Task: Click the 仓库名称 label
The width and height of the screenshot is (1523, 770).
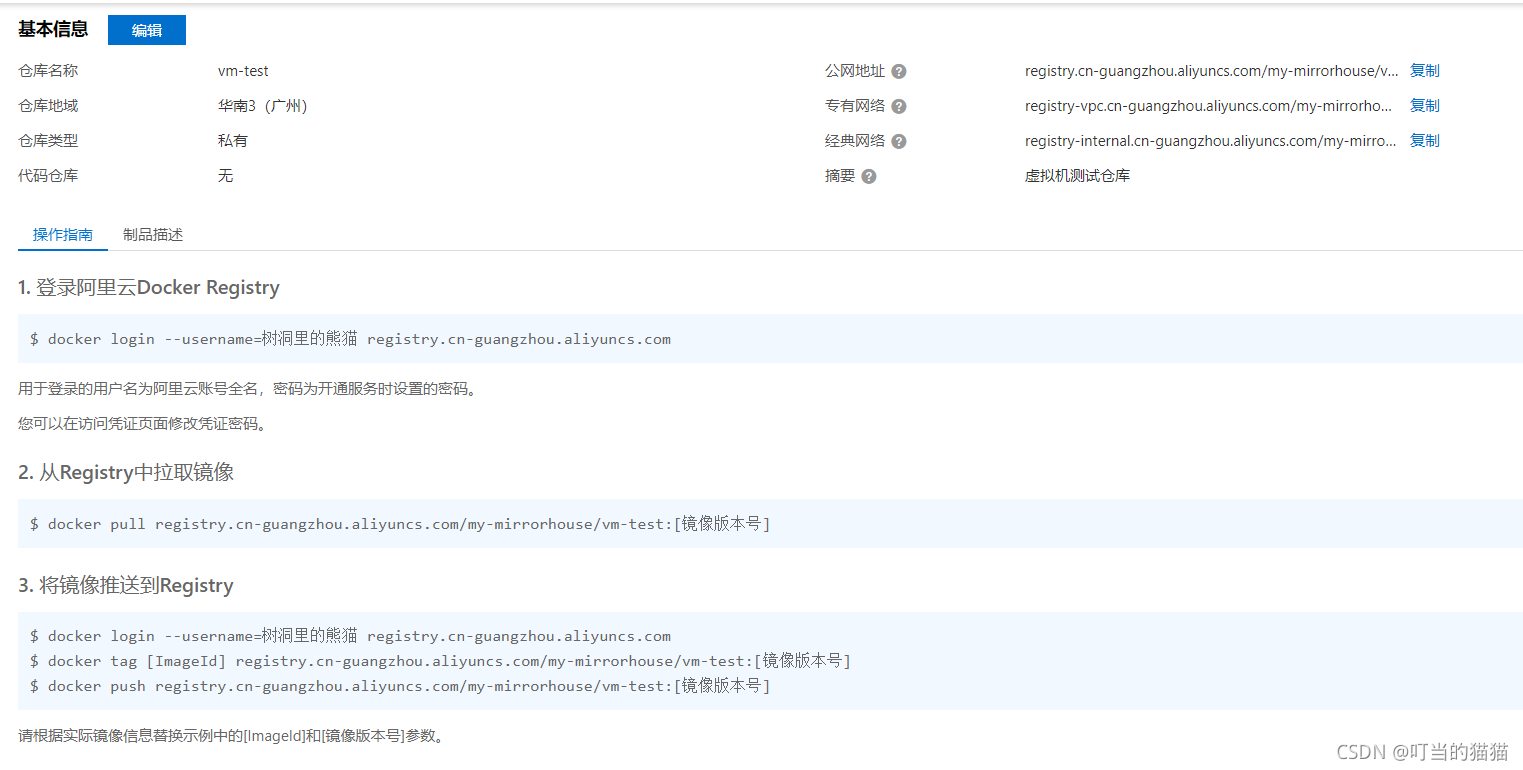Action: (x=48, y=71)
